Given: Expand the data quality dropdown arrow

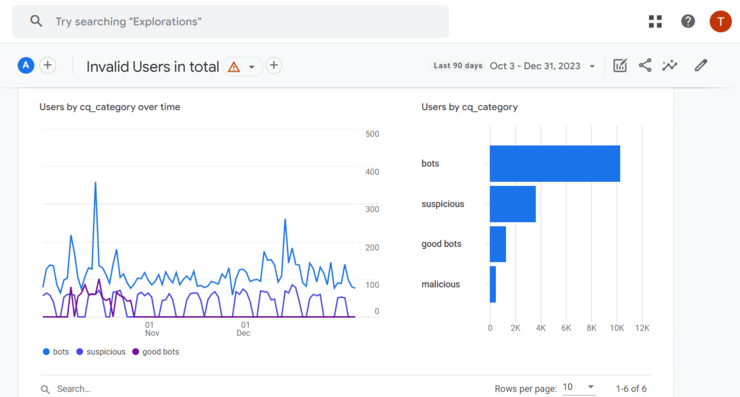Looking at the screenshot, I should [252, 67].
